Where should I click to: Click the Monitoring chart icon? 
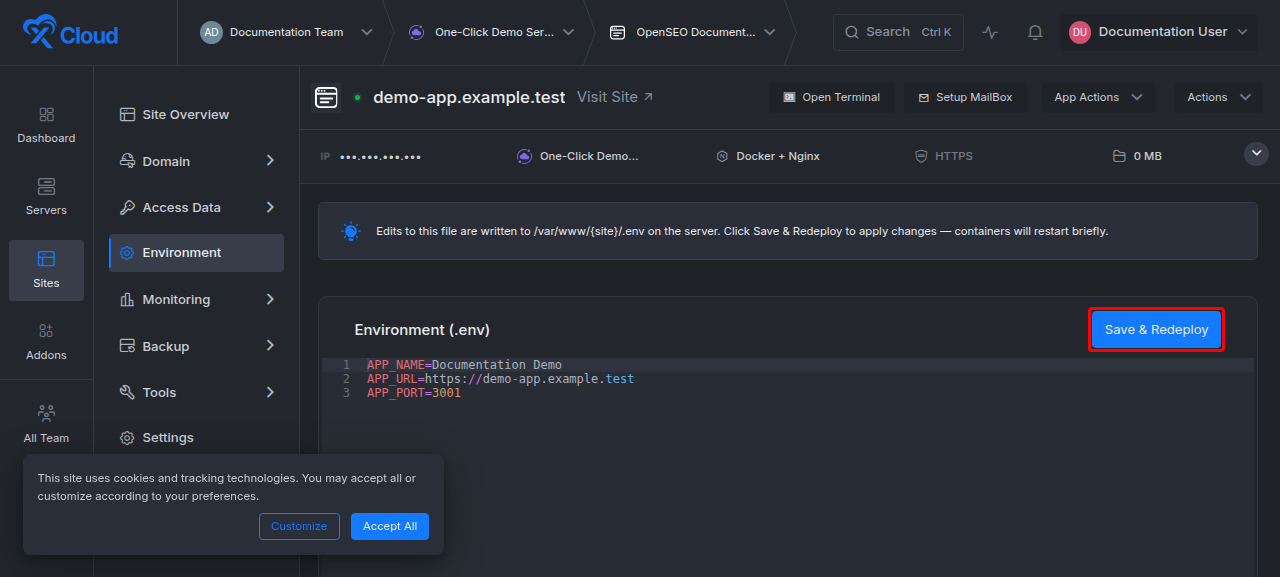[127, 299]
